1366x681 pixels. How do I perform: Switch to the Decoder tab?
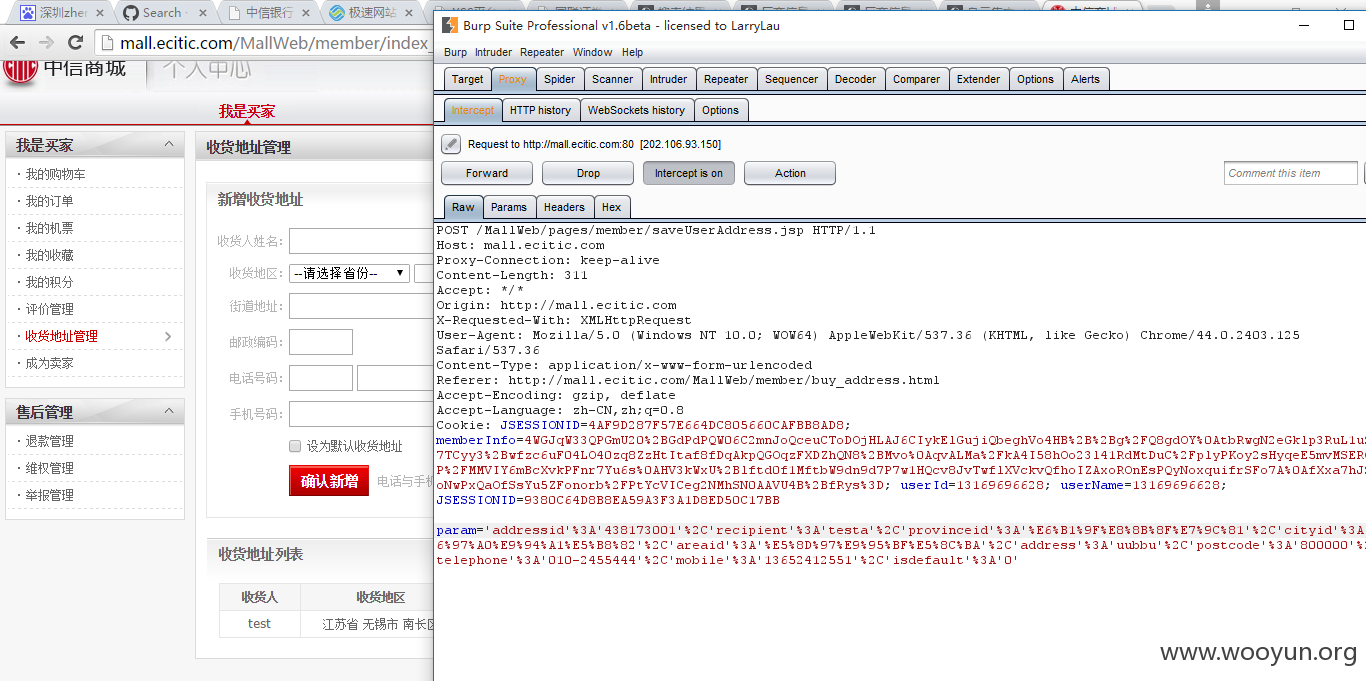[855, 79]
